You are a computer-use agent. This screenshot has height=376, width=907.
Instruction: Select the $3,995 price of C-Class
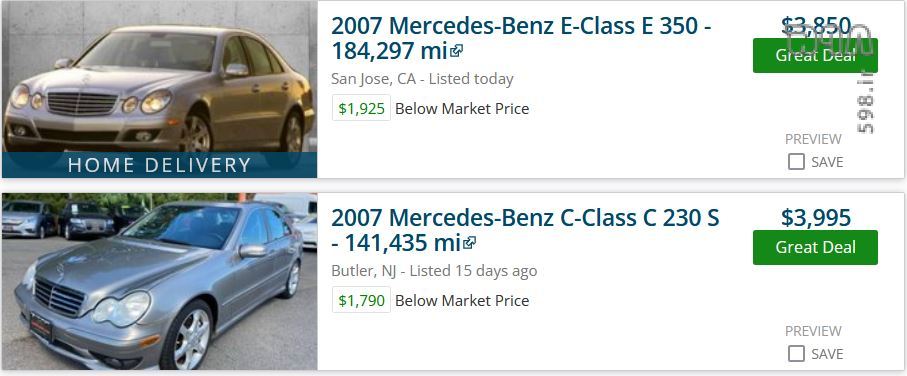816,218
